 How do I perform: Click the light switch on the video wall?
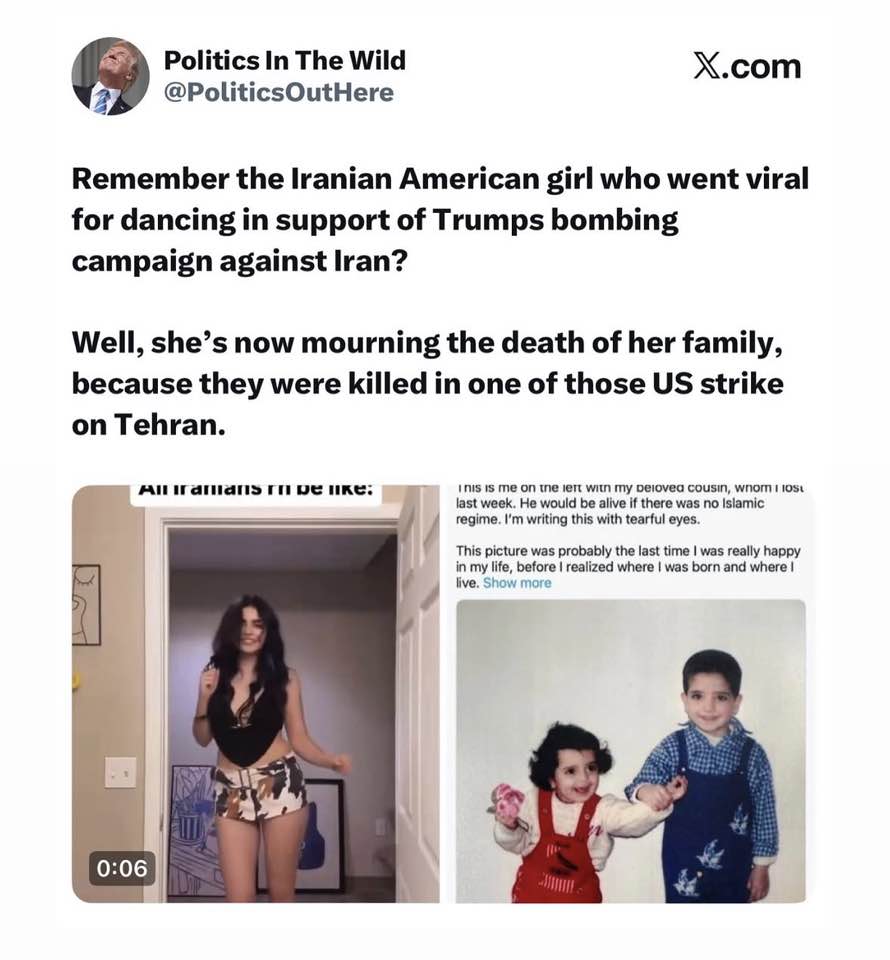(x=120, y=771)
